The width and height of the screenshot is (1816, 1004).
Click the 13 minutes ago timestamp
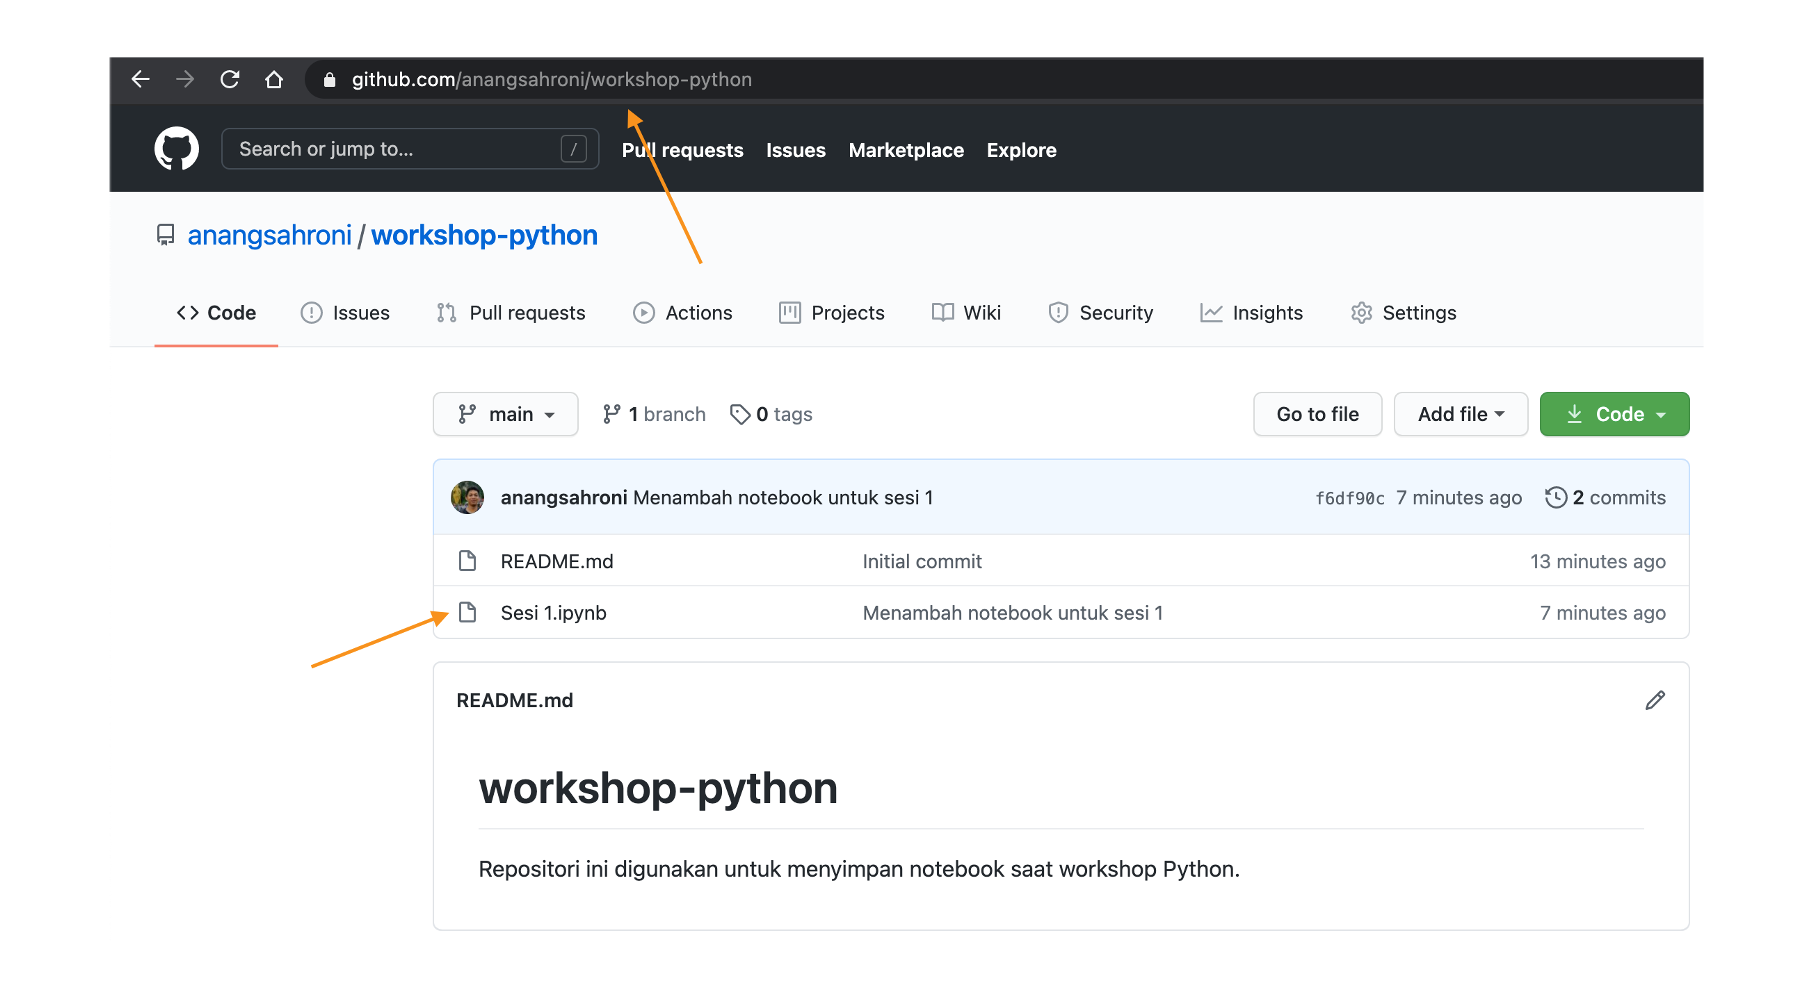point(1598,561)
